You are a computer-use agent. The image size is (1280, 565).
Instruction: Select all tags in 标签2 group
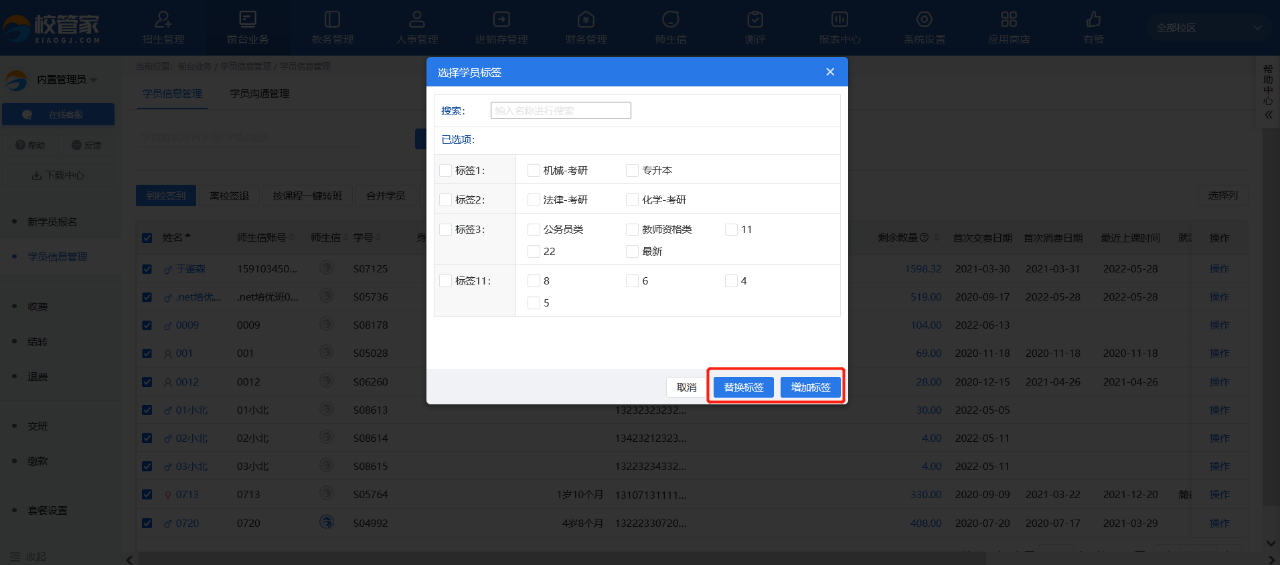[445, 200]
